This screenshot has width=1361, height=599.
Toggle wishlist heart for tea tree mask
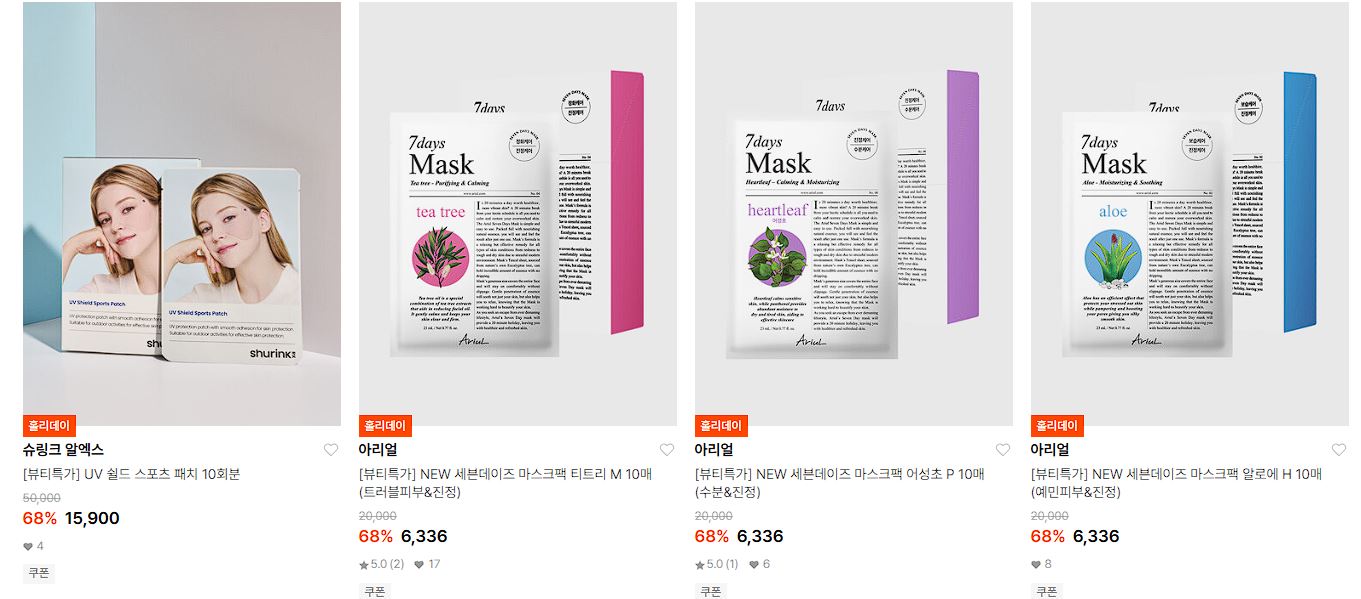[x=667, y=450]
